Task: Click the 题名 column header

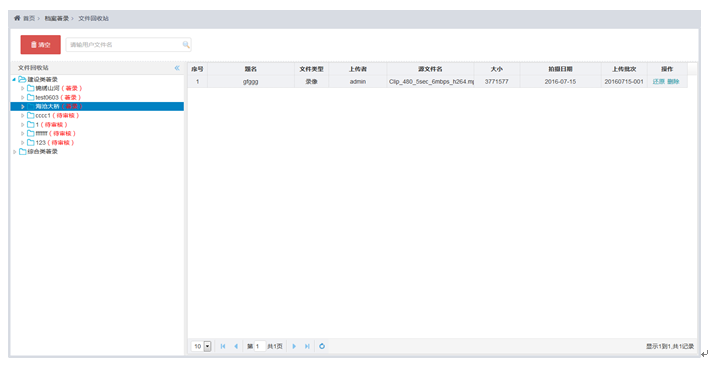Action: pyautogui.click(x=251, y=69)
